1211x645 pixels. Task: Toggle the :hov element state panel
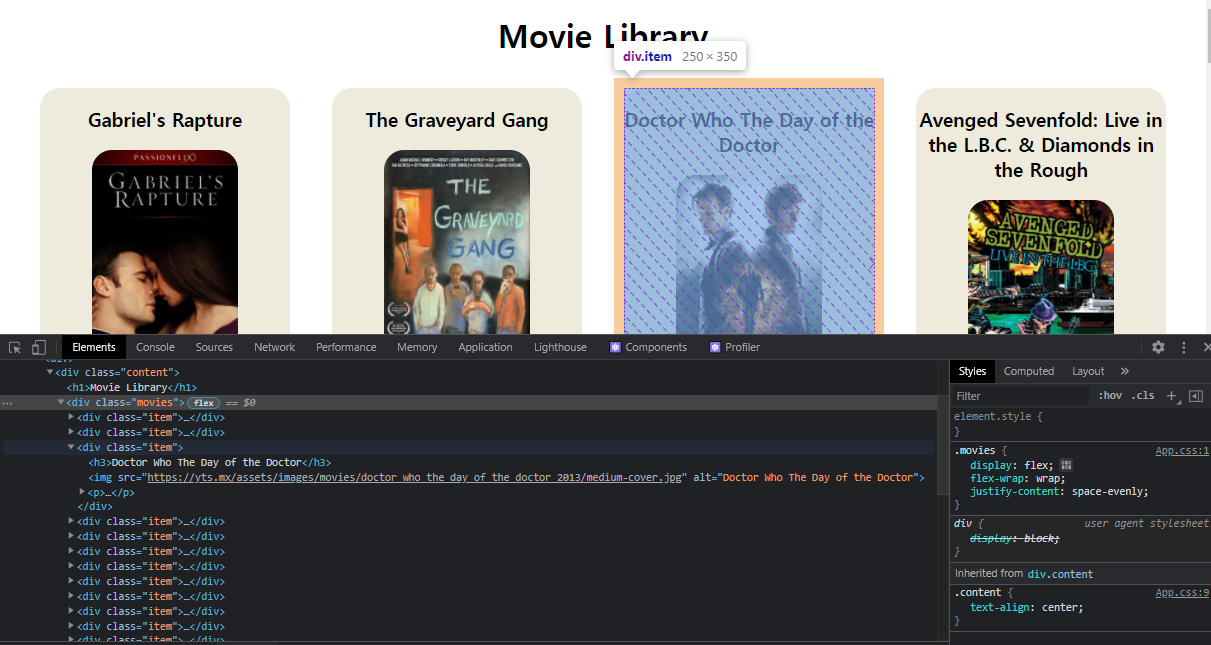click(x=1110, y=395)
